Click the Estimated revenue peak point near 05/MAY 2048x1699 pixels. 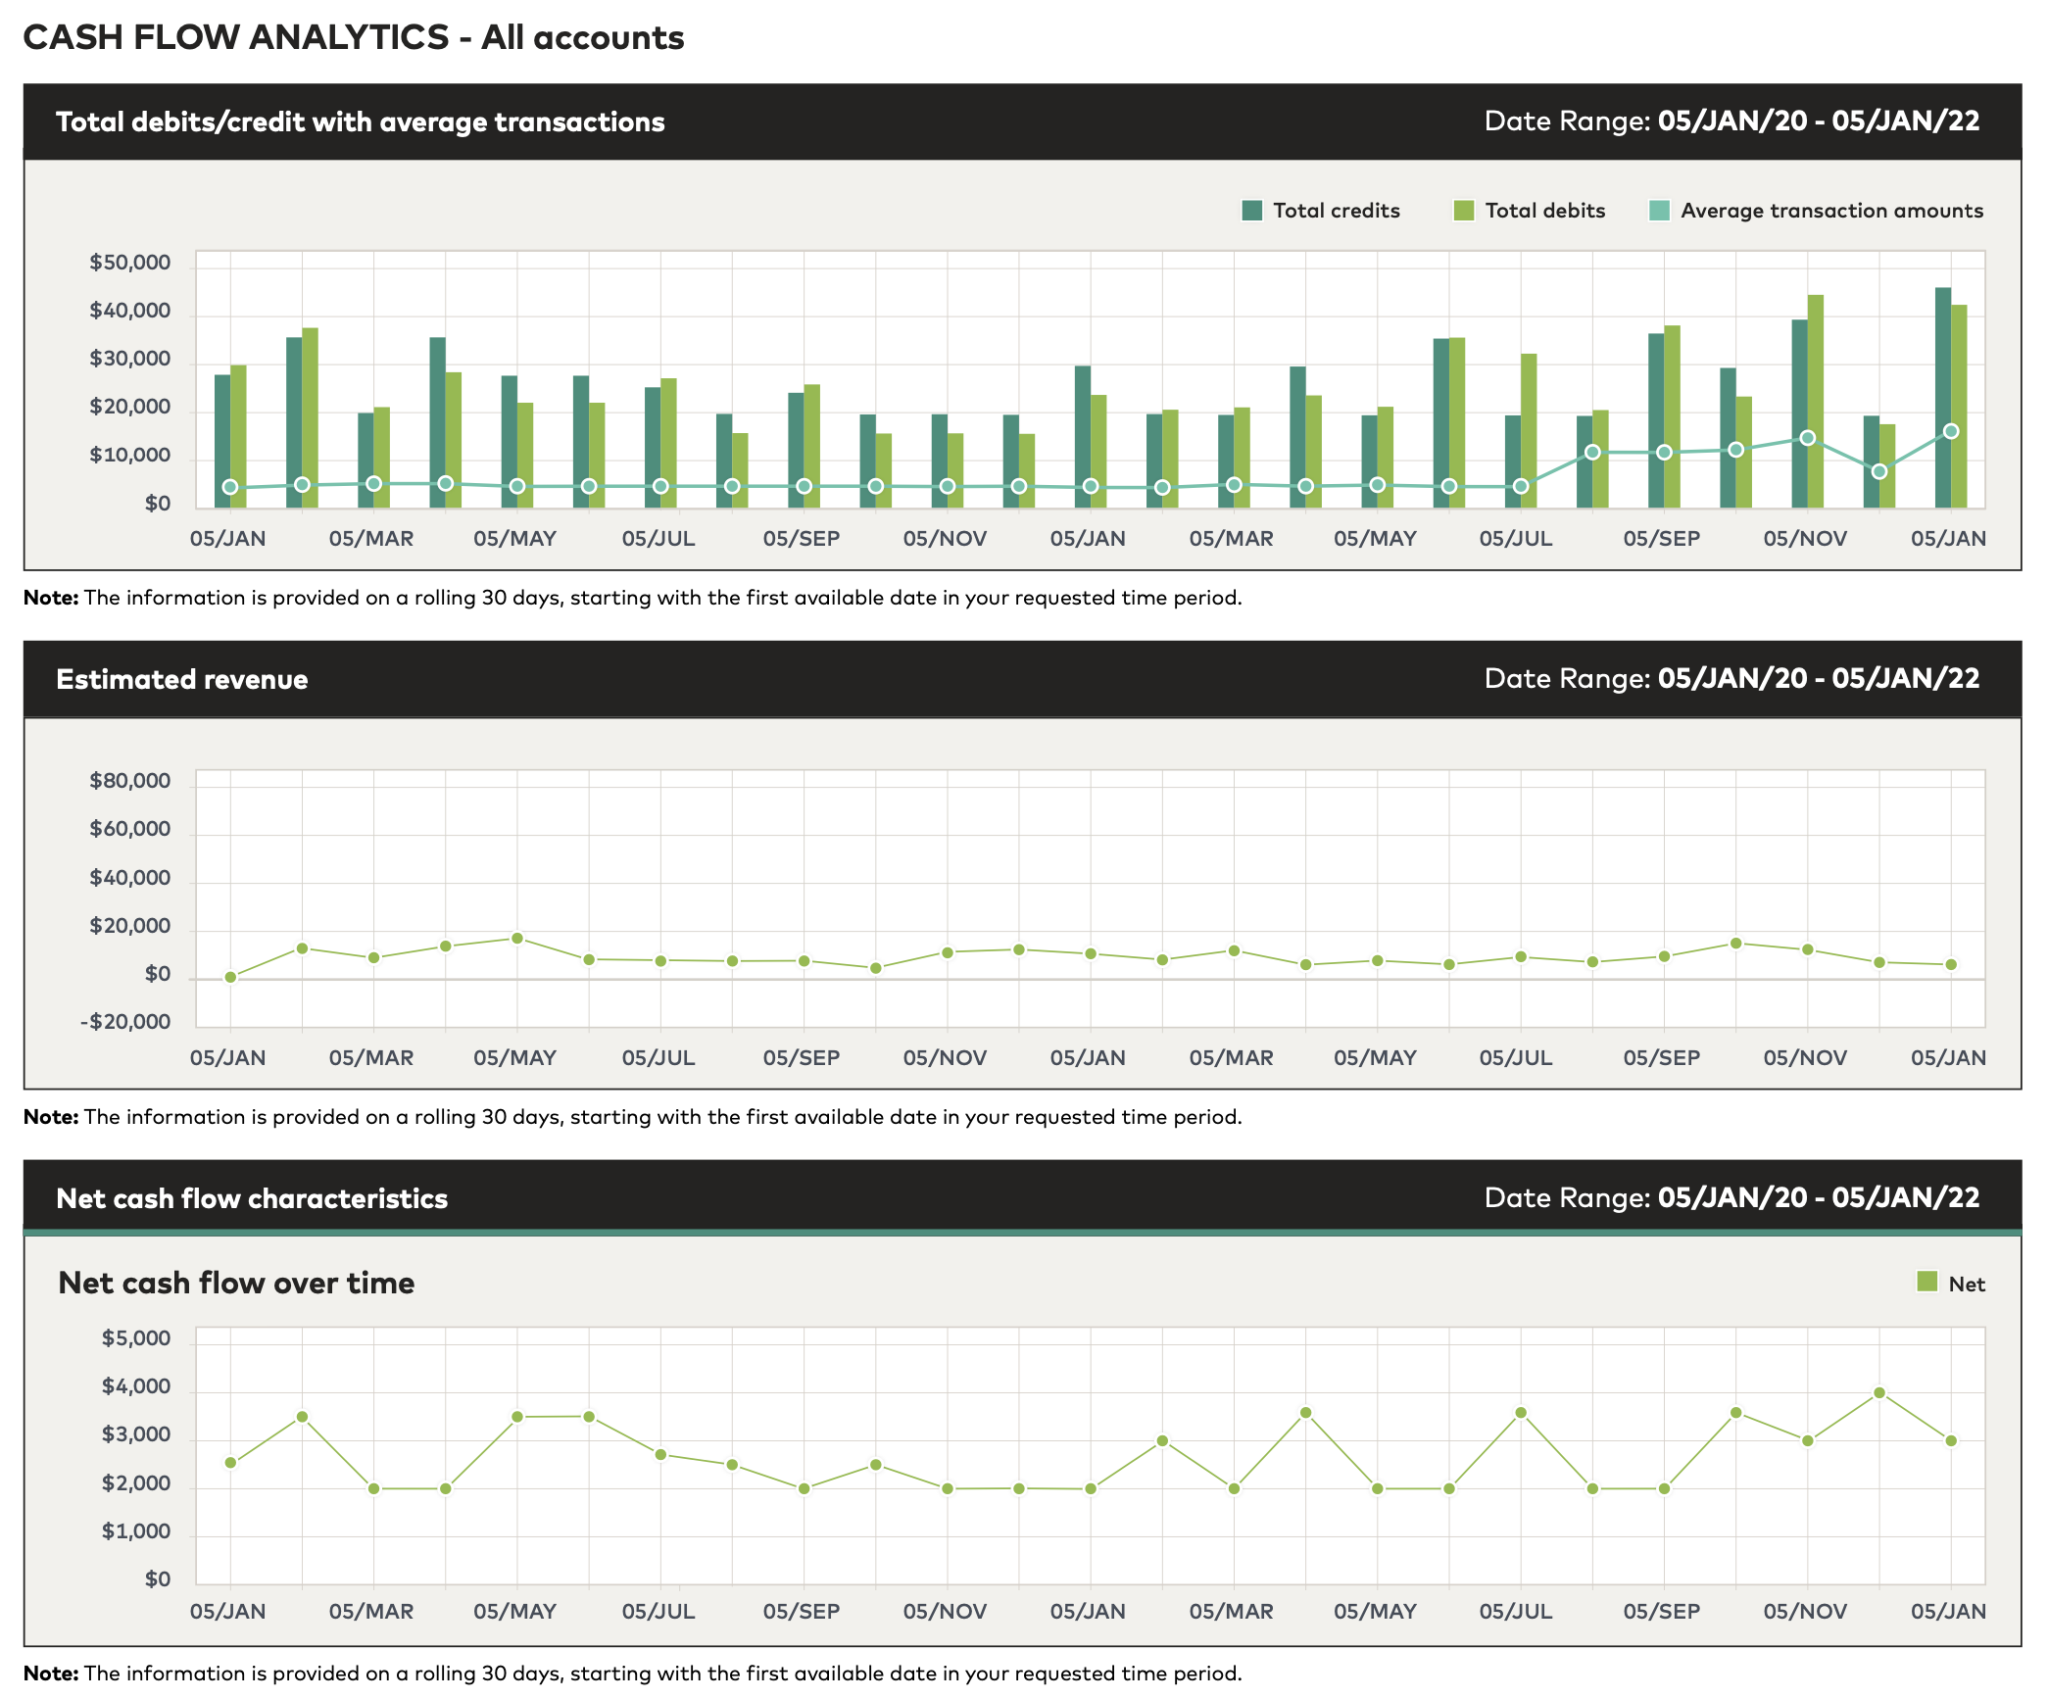click(x=517, y=938)
